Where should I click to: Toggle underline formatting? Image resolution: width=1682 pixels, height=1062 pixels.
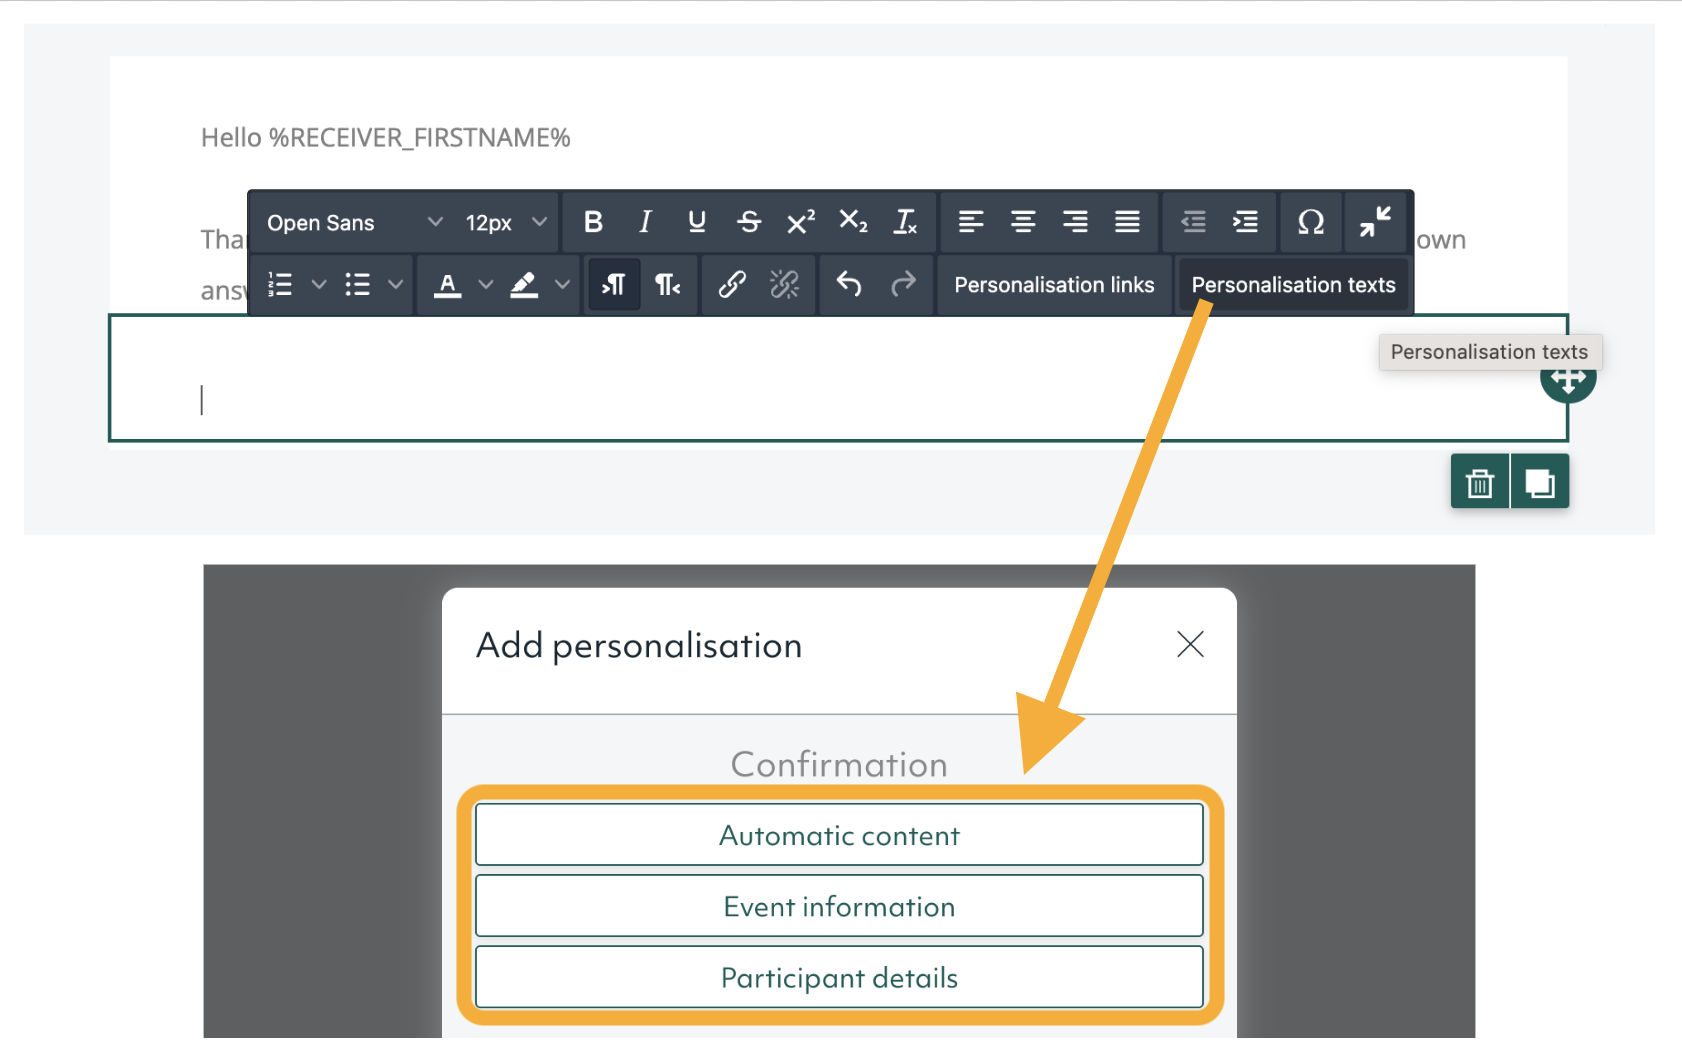point(697,222)
